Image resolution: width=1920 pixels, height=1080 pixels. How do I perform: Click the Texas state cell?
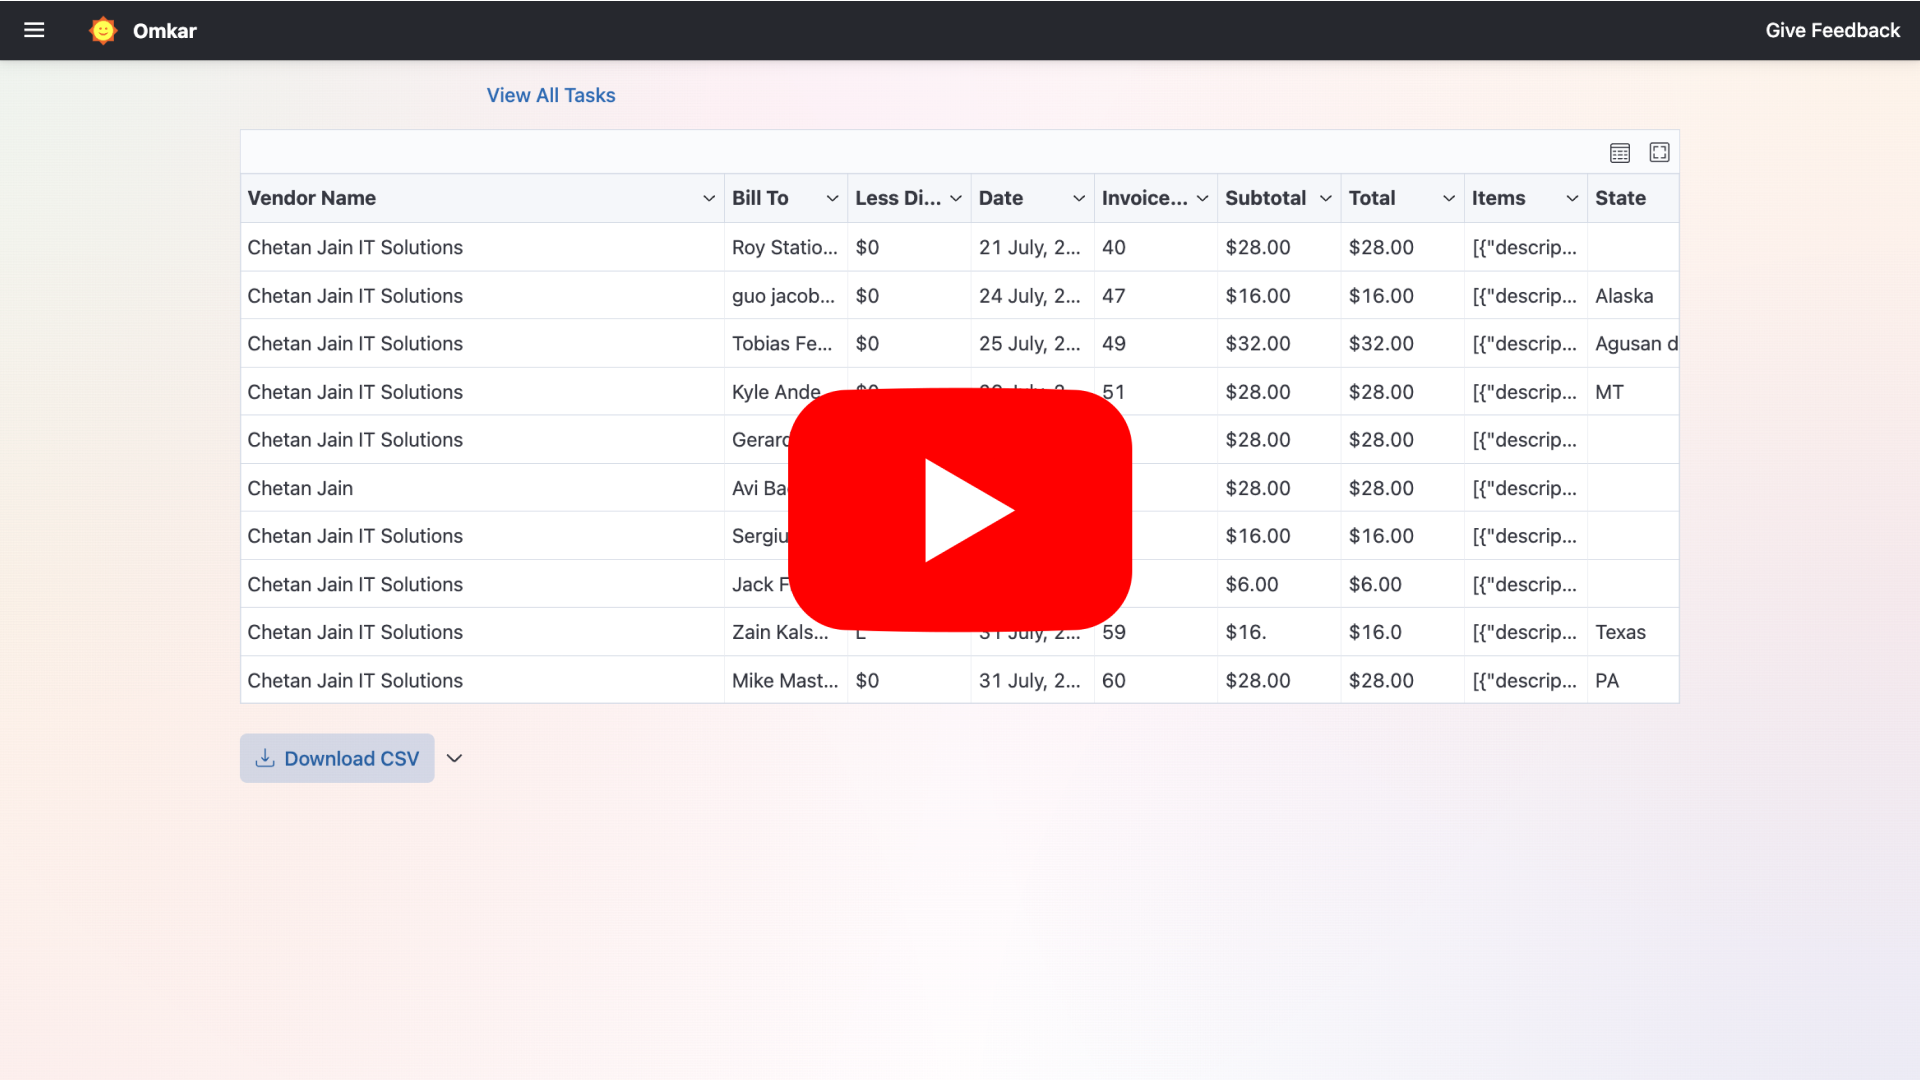point(1633,632)
